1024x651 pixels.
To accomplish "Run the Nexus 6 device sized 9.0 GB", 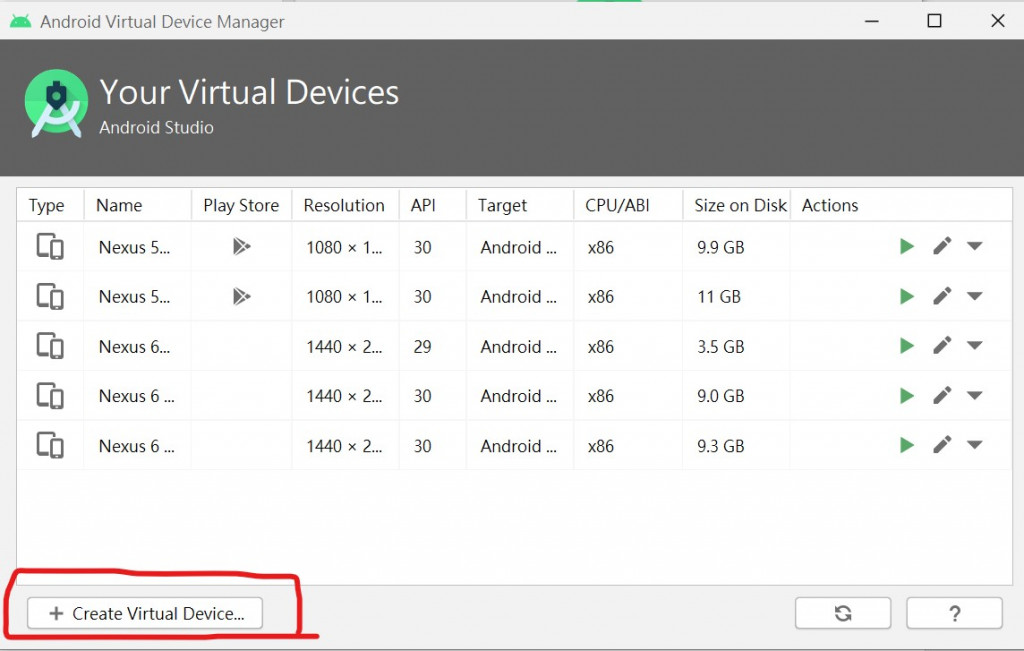I will tap(906, 396).
